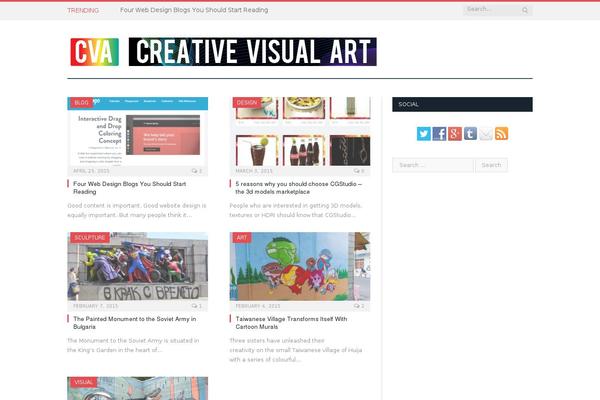Image resolution: width=600 pixels, height=400 pixels.
Task: Open the cartoon mural thumbnail
Action: point(300,266)
